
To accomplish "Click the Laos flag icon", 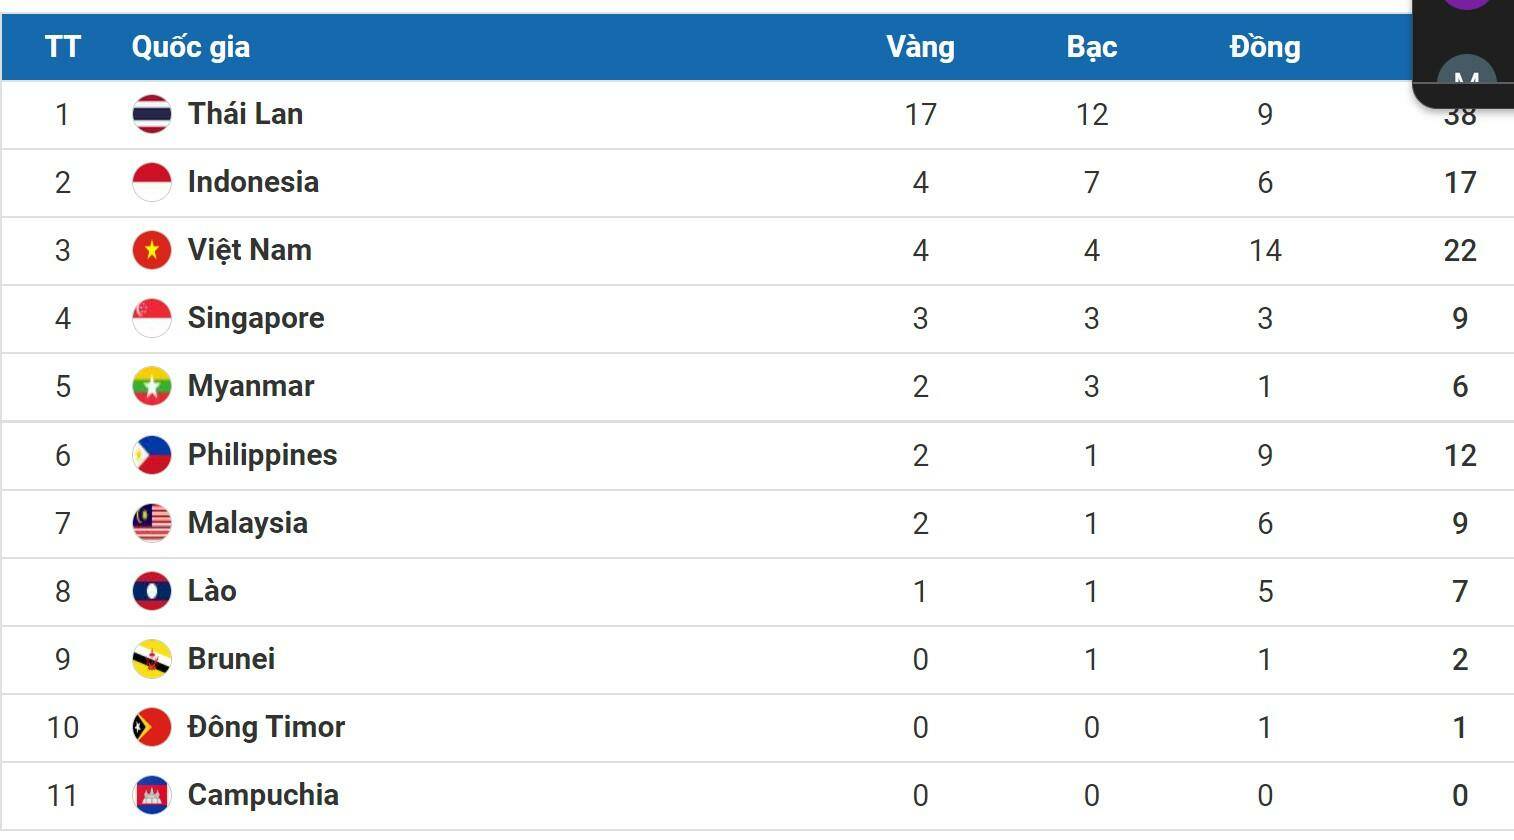I will pyautogui.click(x=152, y=591).
